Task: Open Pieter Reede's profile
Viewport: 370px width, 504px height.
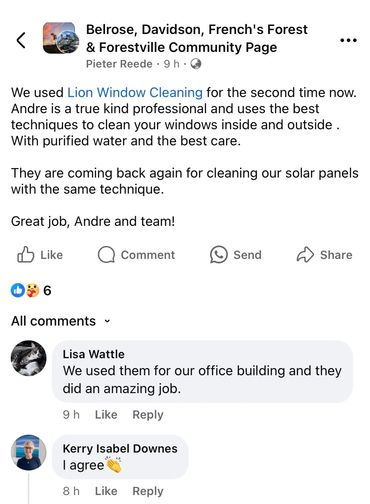Action: 119,64
